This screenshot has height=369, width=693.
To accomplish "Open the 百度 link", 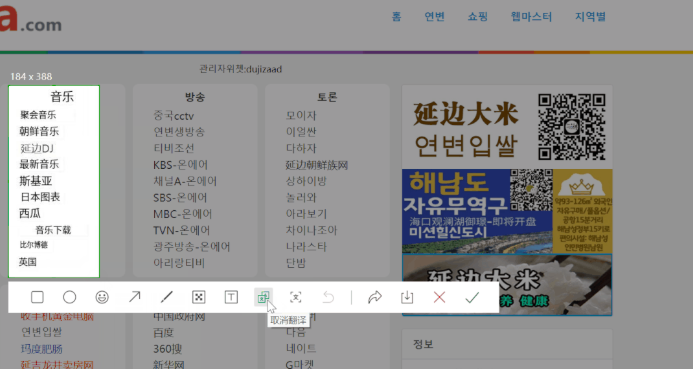I will click(164, 332).
